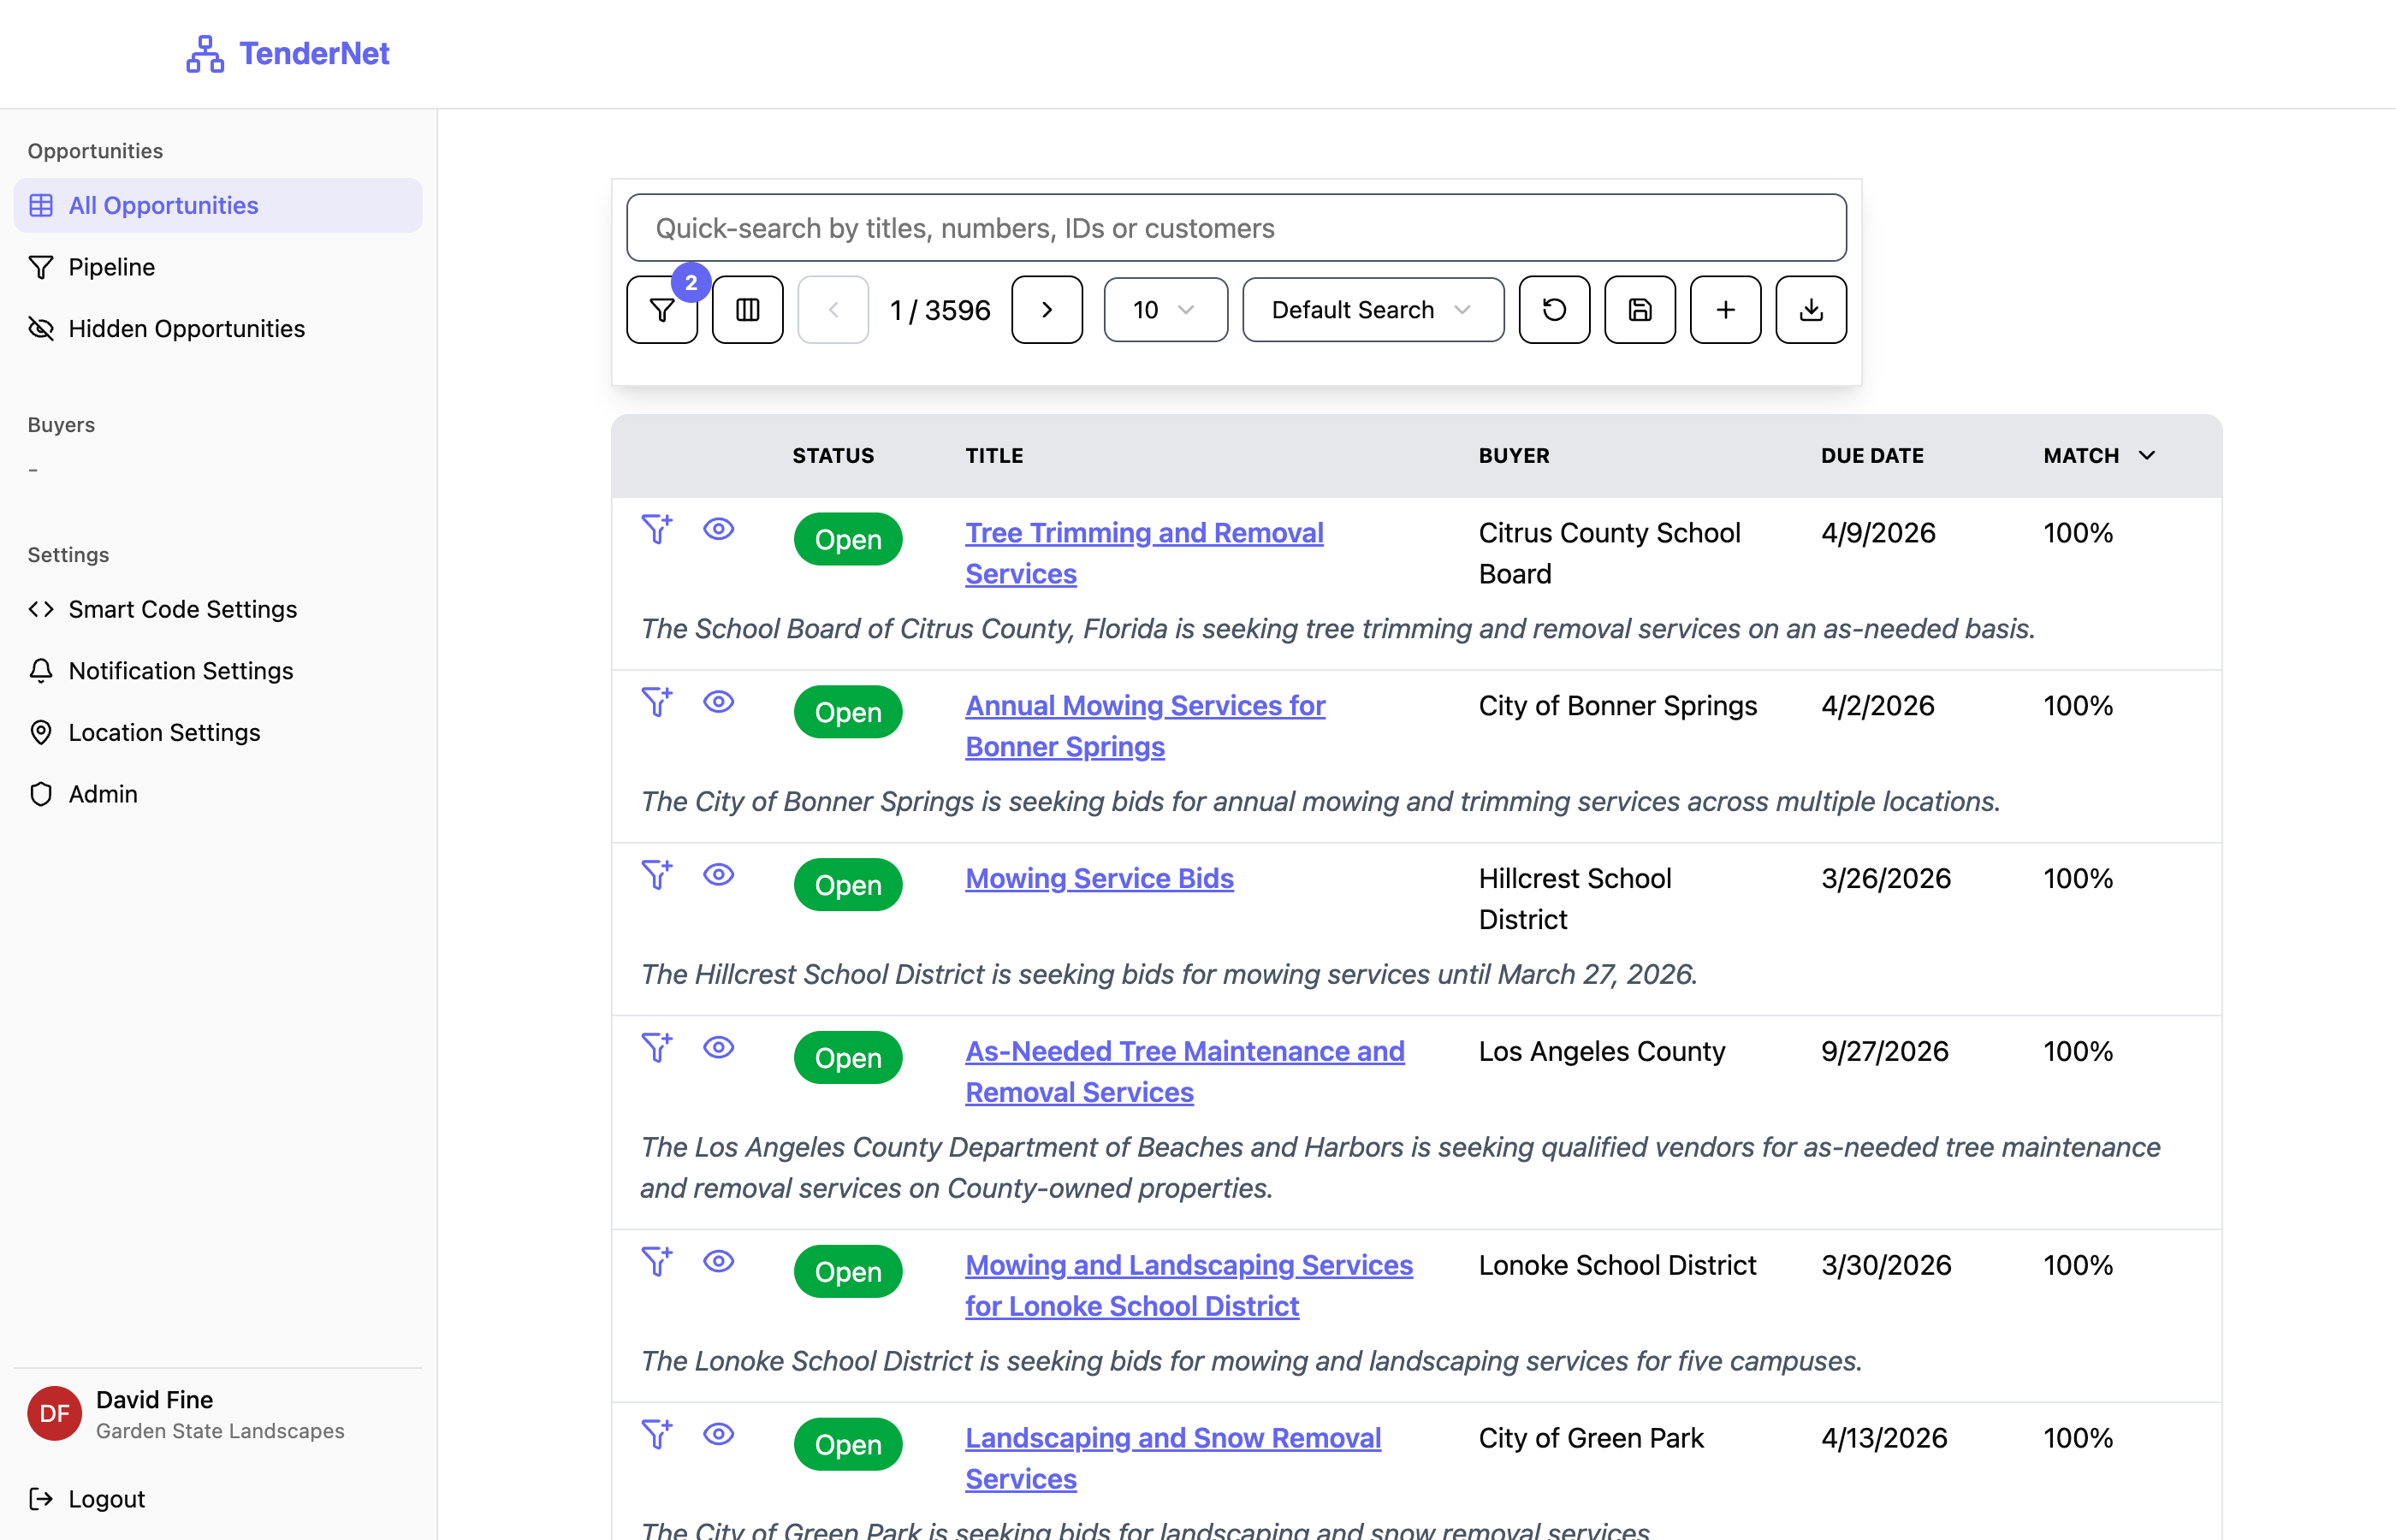Click the save search floppy icon
The height and width of the screenshot is (1540, 2396).
pos(1639,310)
